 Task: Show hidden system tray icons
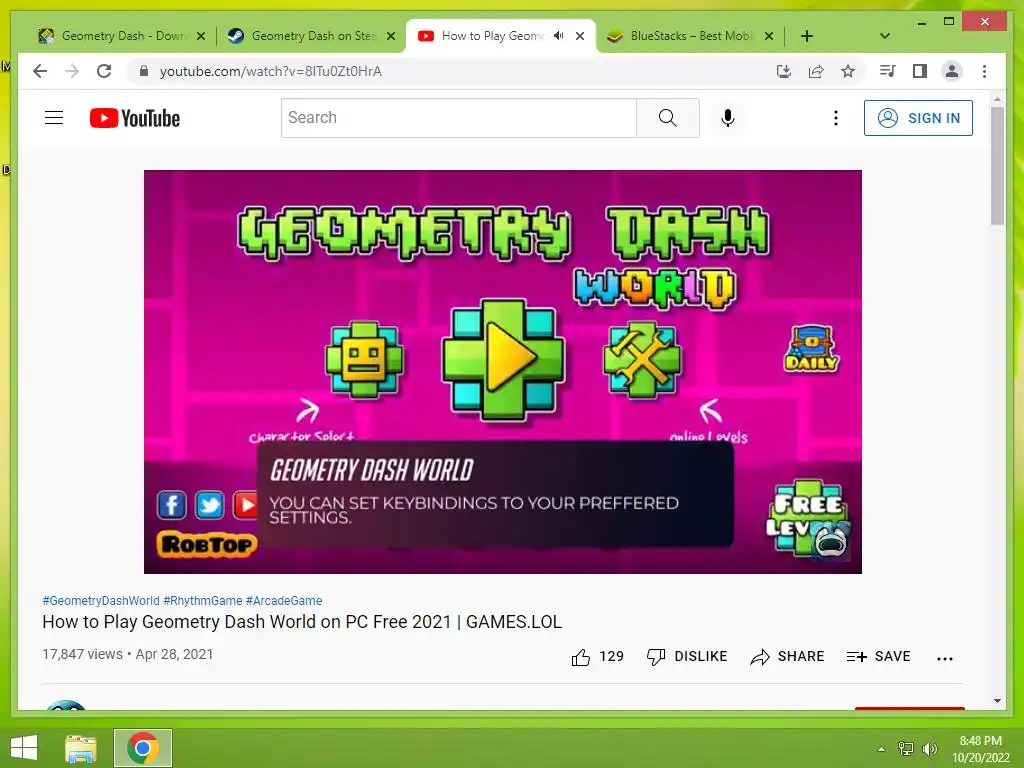pos(881,749)
